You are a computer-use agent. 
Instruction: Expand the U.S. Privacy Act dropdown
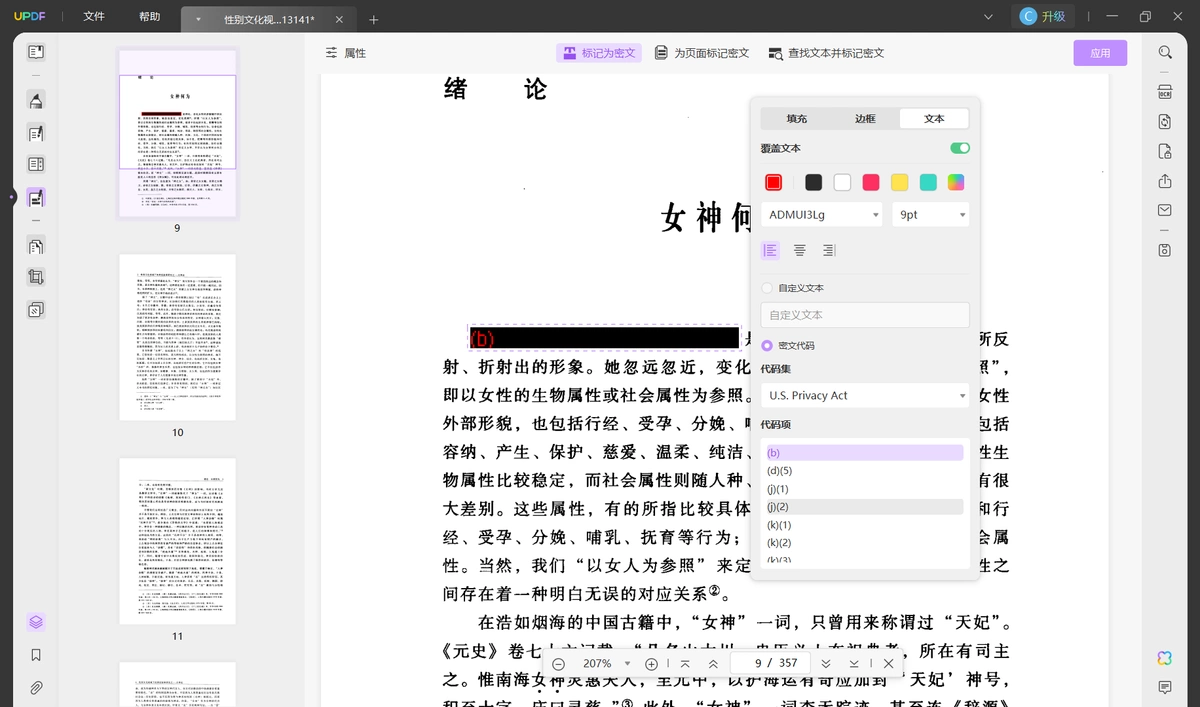865,395
